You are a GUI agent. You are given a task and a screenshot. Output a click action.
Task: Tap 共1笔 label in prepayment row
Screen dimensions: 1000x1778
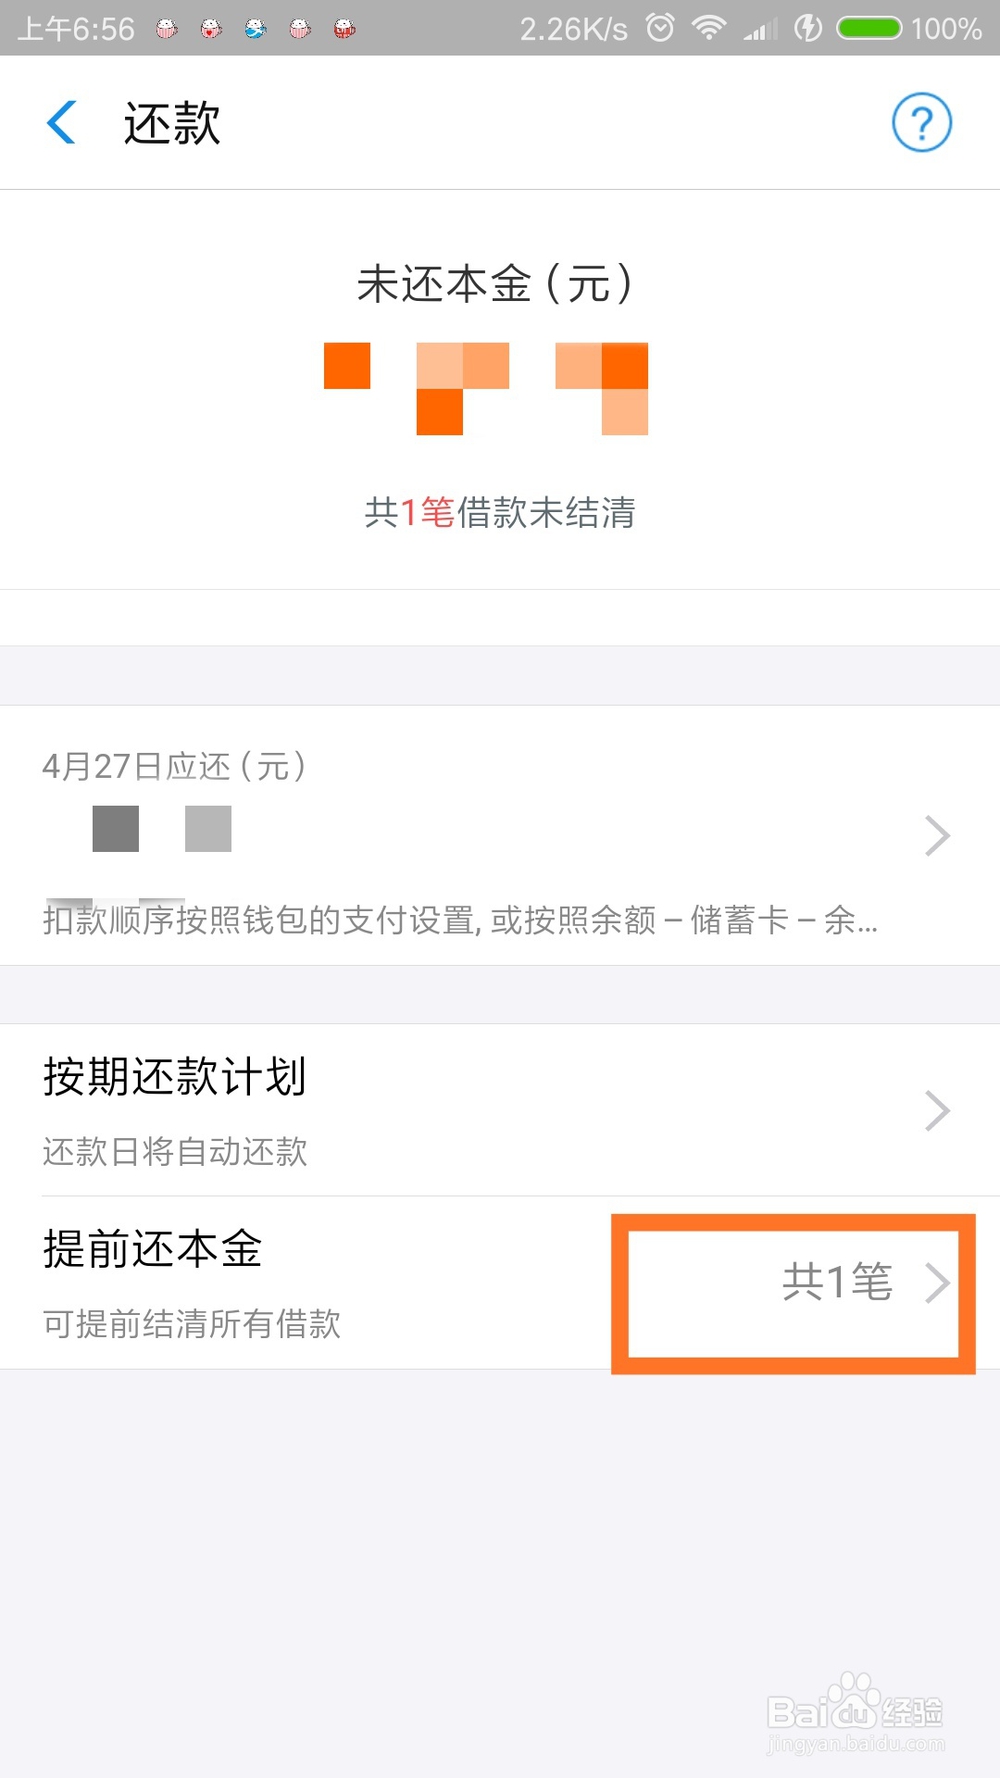coord(837,1282)
